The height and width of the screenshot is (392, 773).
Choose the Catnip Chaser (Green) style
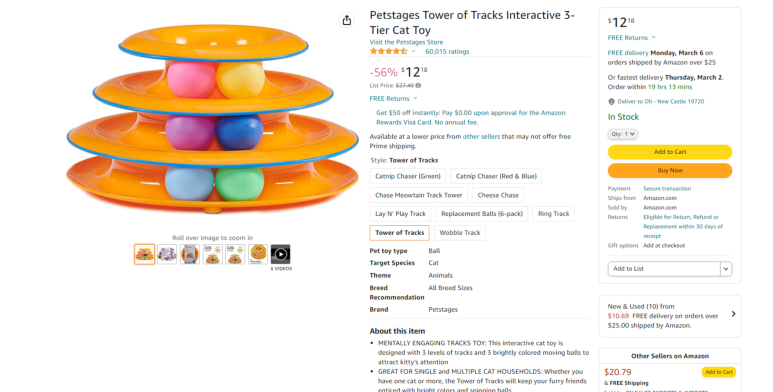408,176
